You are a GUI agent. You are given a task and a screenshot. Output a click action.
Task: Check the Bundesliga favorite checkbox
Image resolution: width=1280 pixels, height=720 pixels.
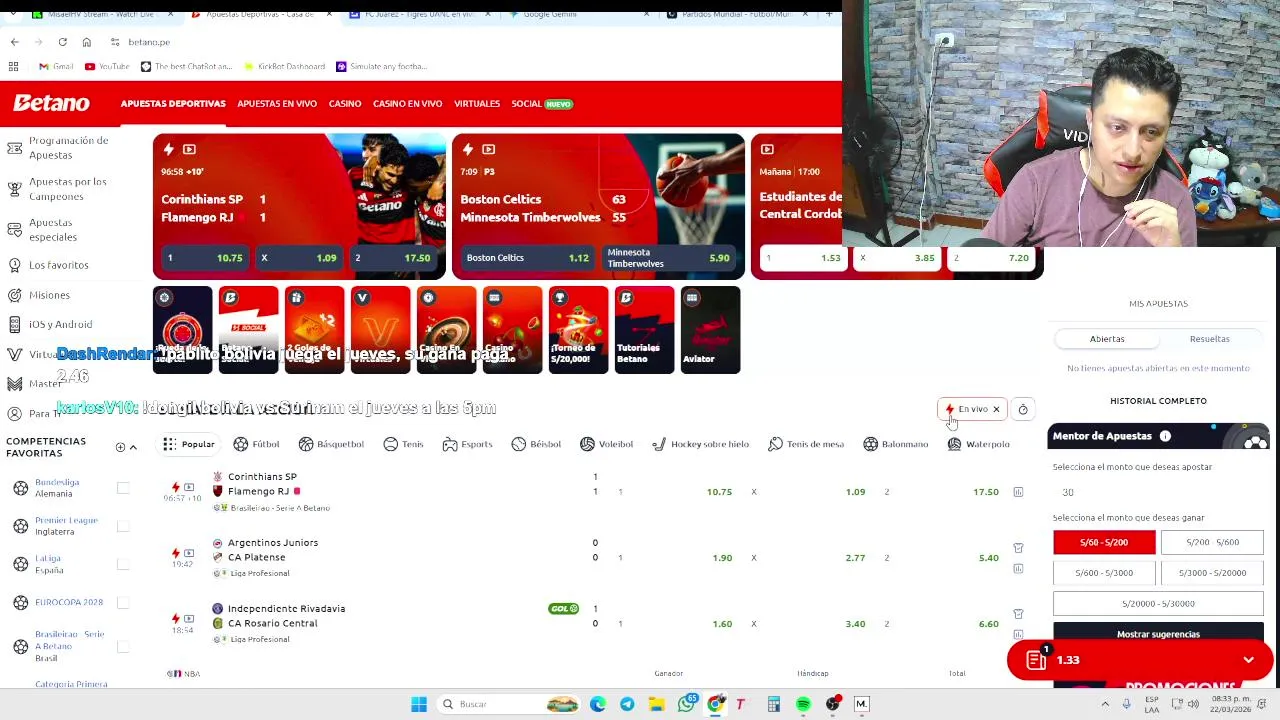coord(123,488)
